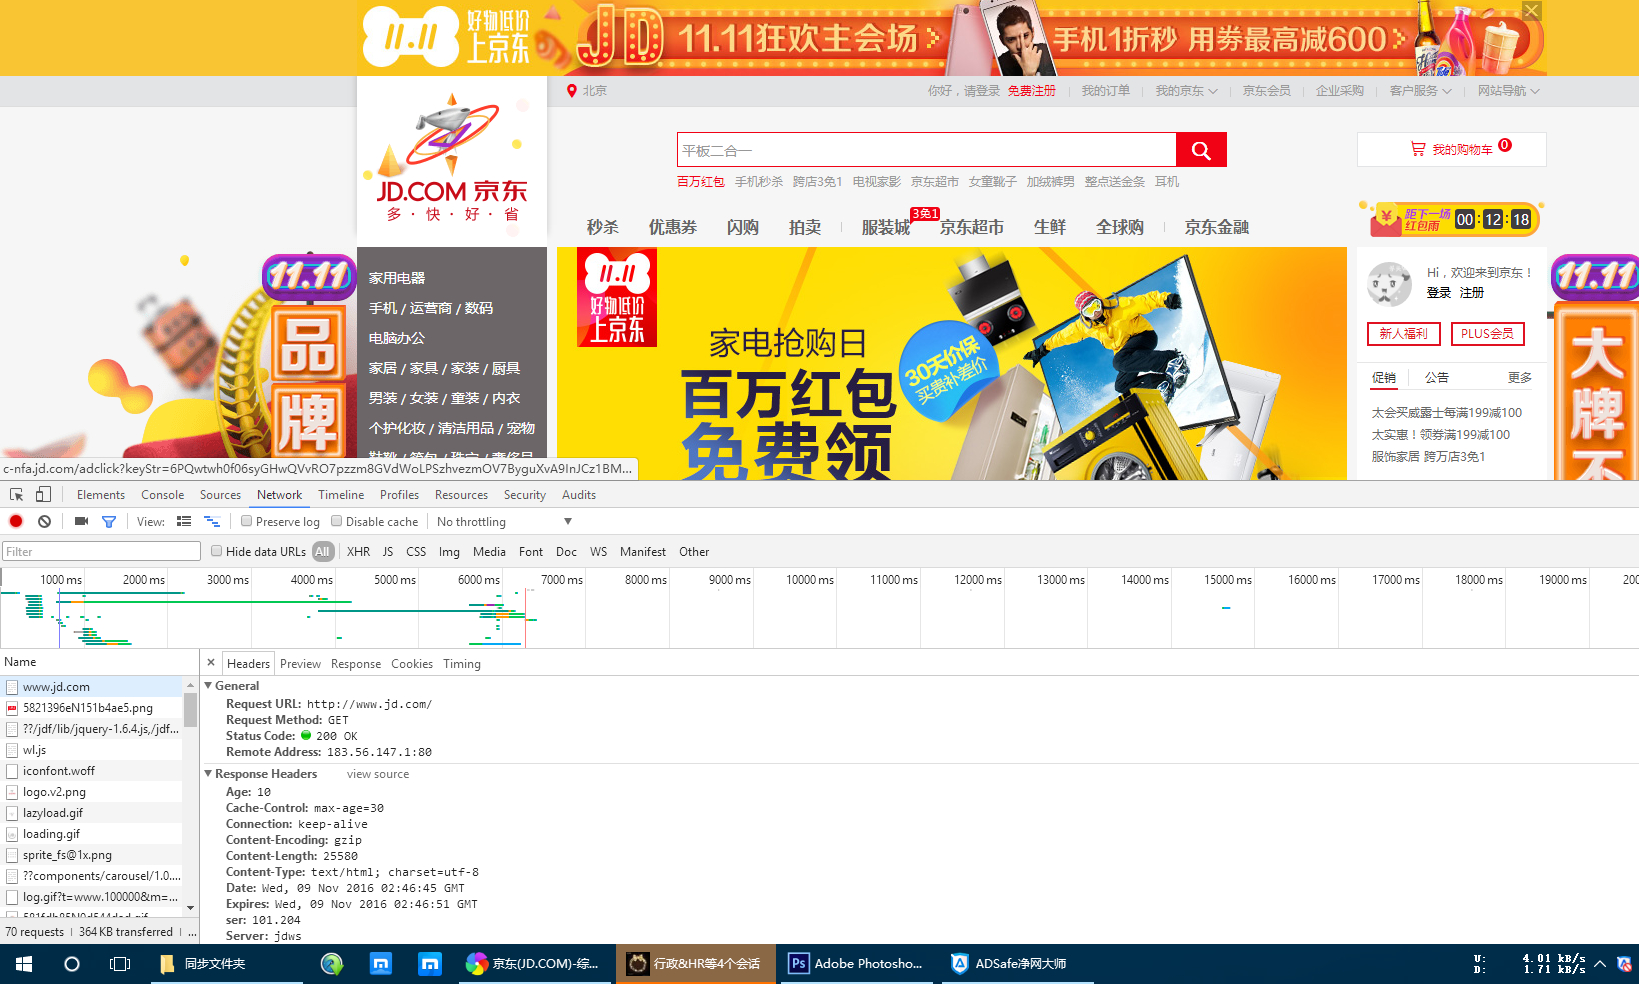Toggle the blue filter funnel icon

pyautogui.click(x=109, y=521)
